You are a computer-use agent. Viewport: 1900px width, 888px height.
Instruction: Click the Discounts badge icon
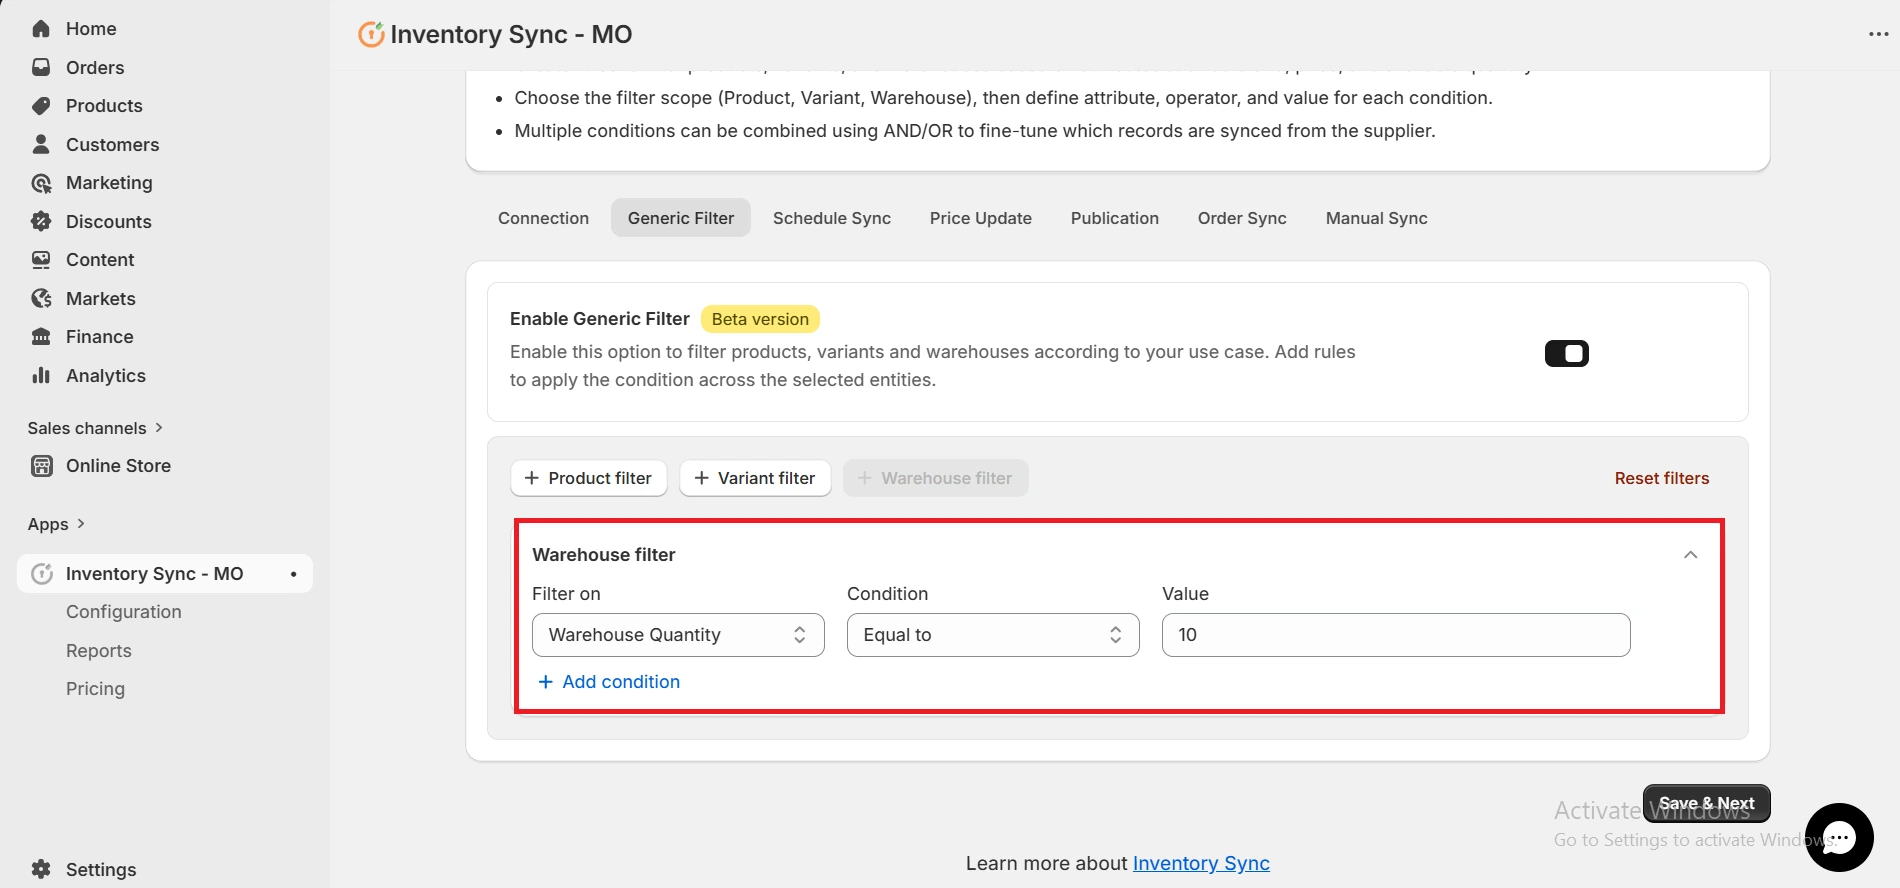41,221
